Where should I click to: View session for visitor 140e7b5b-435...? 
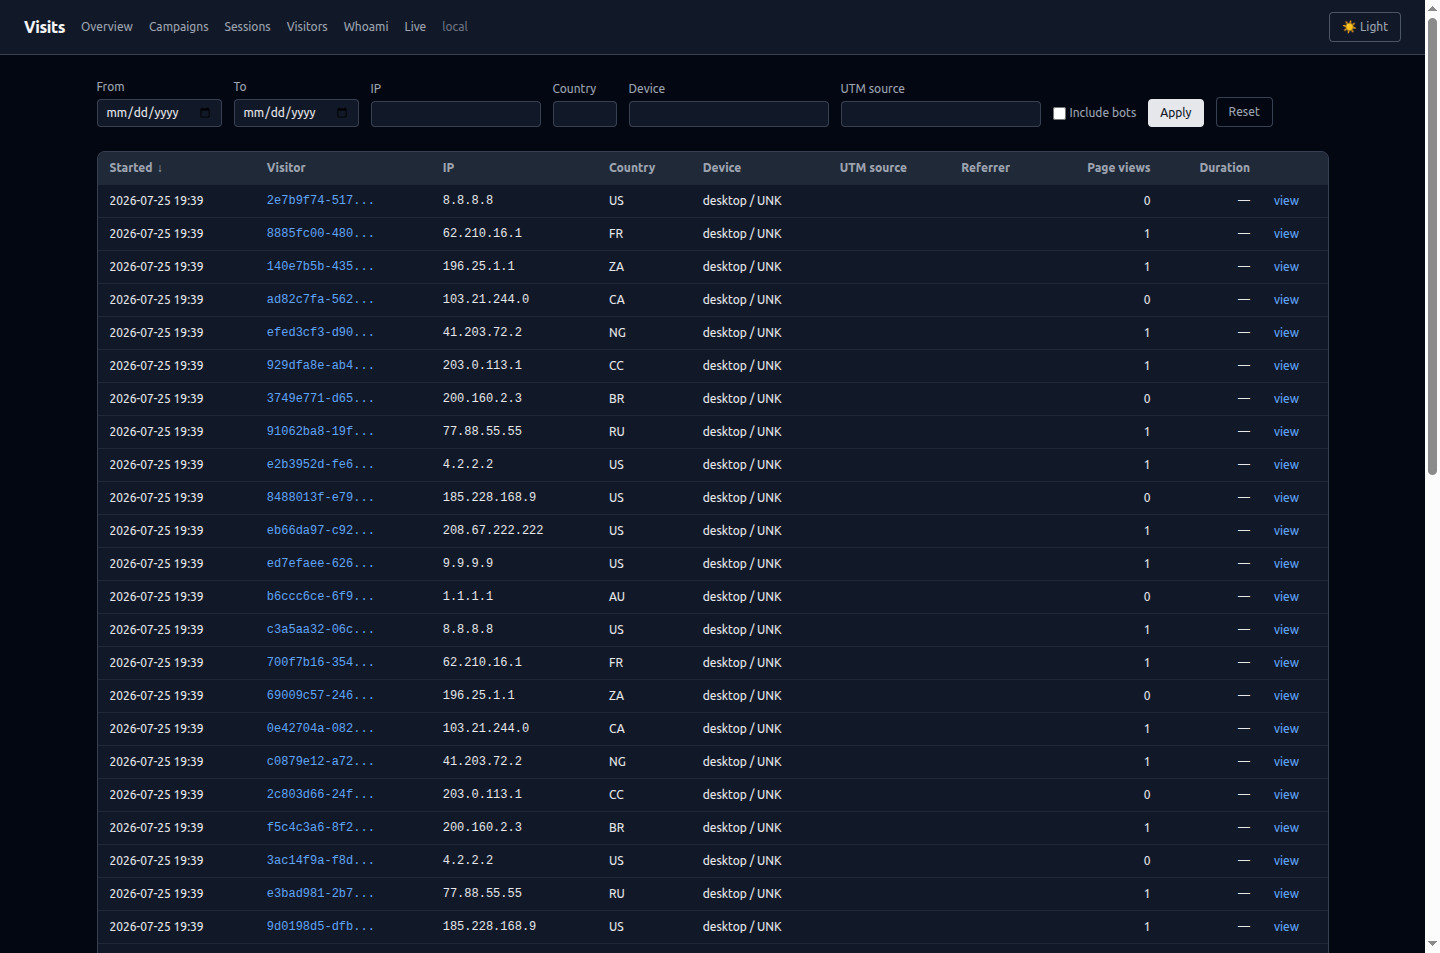click(1286, 267)
